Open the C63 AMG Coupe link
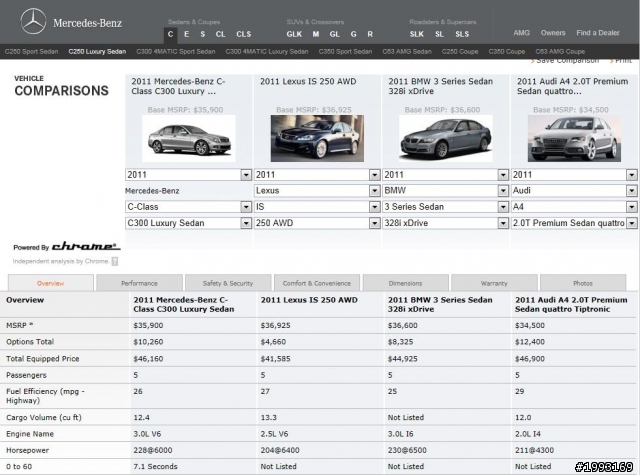The height and width of the screenshot is (475, 640). click(560, 51)
